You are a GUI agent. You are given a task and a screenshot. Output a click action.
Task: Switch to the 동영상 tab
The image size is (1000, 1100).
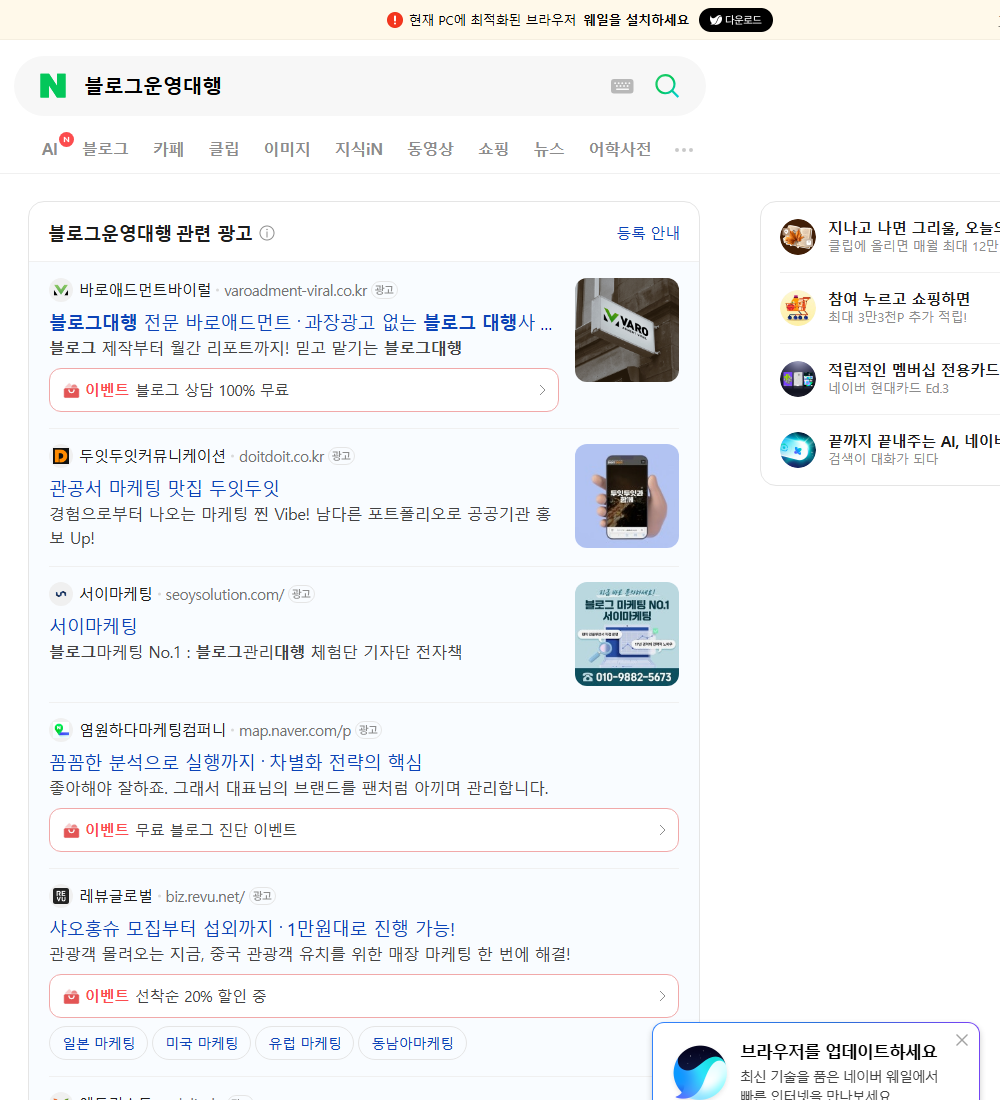(x=430, y=149)
